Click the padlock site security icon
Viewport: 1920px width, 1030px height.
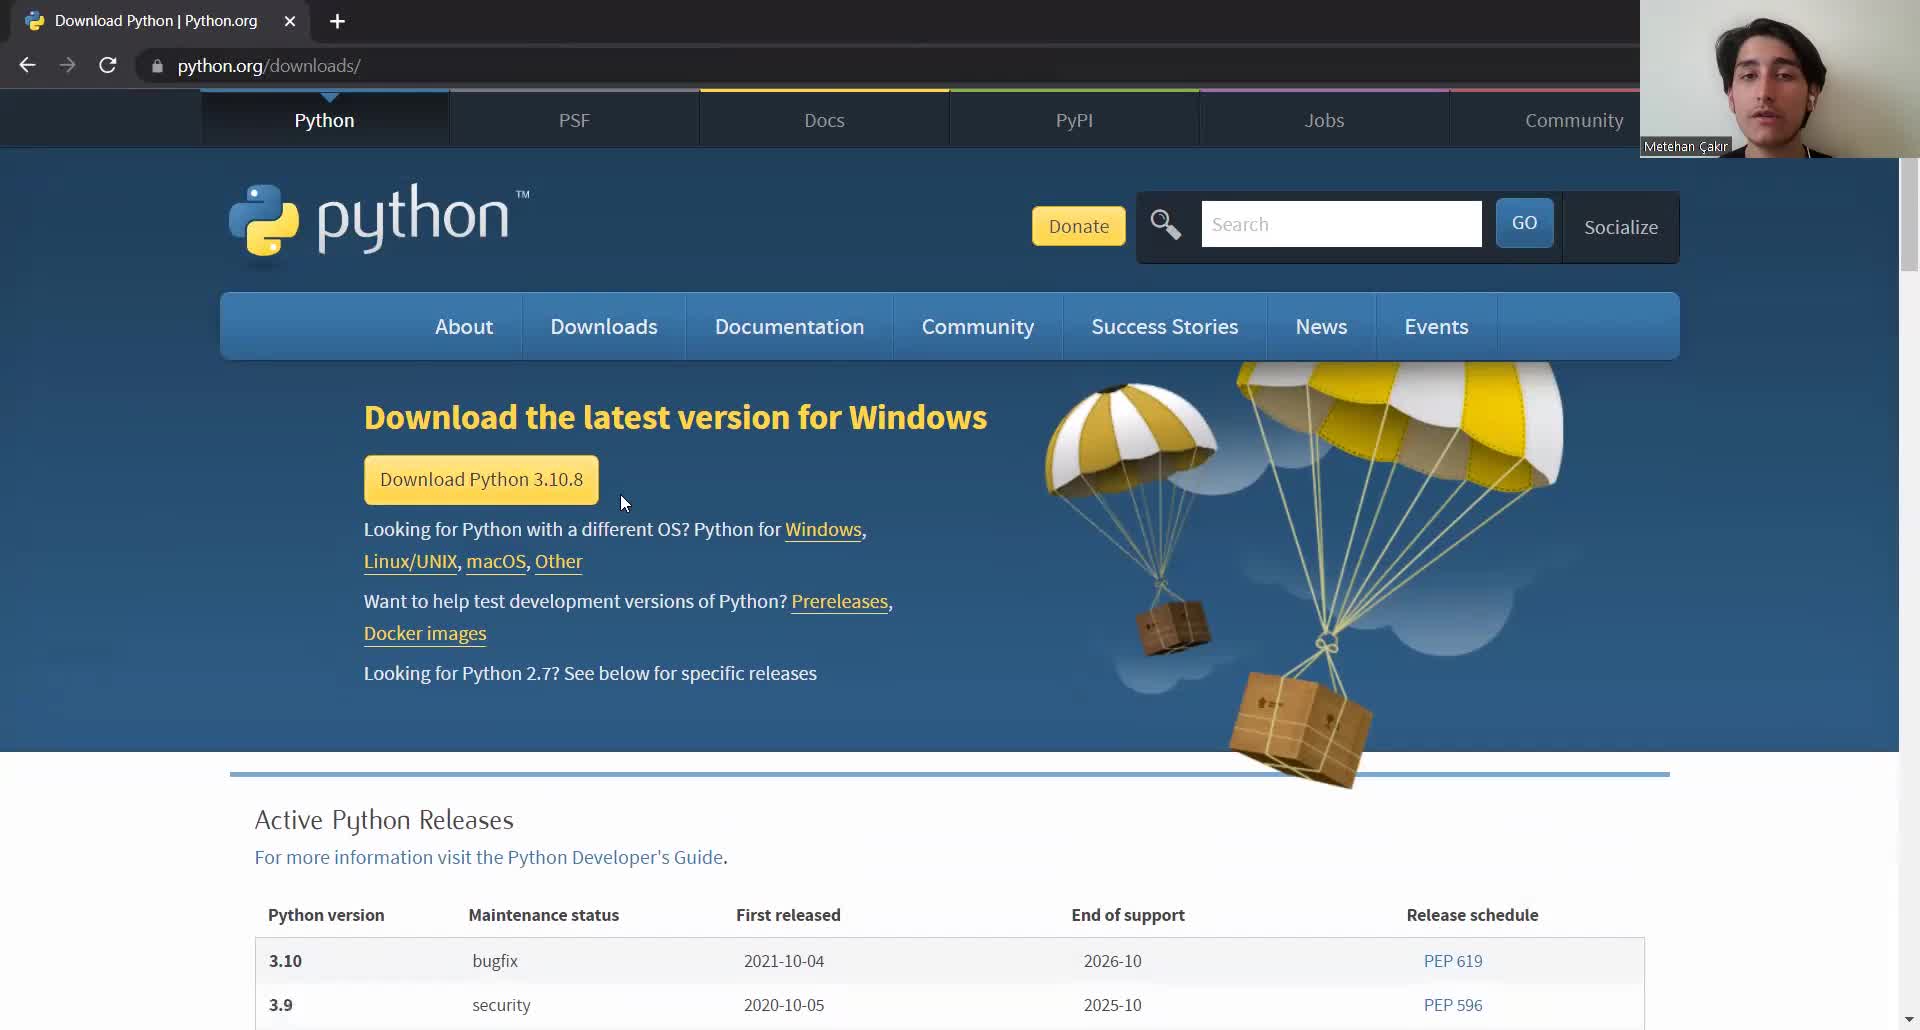157,66
